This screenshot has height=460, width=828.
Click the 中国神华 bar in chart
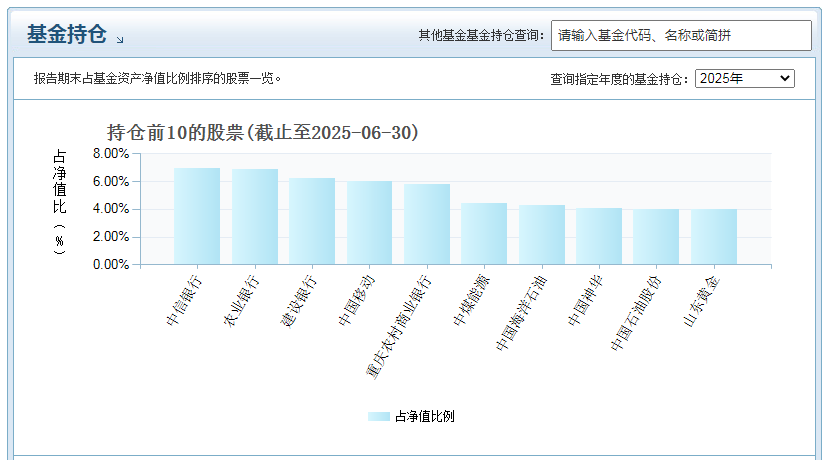pyautogui.click(x=599, y=236)
